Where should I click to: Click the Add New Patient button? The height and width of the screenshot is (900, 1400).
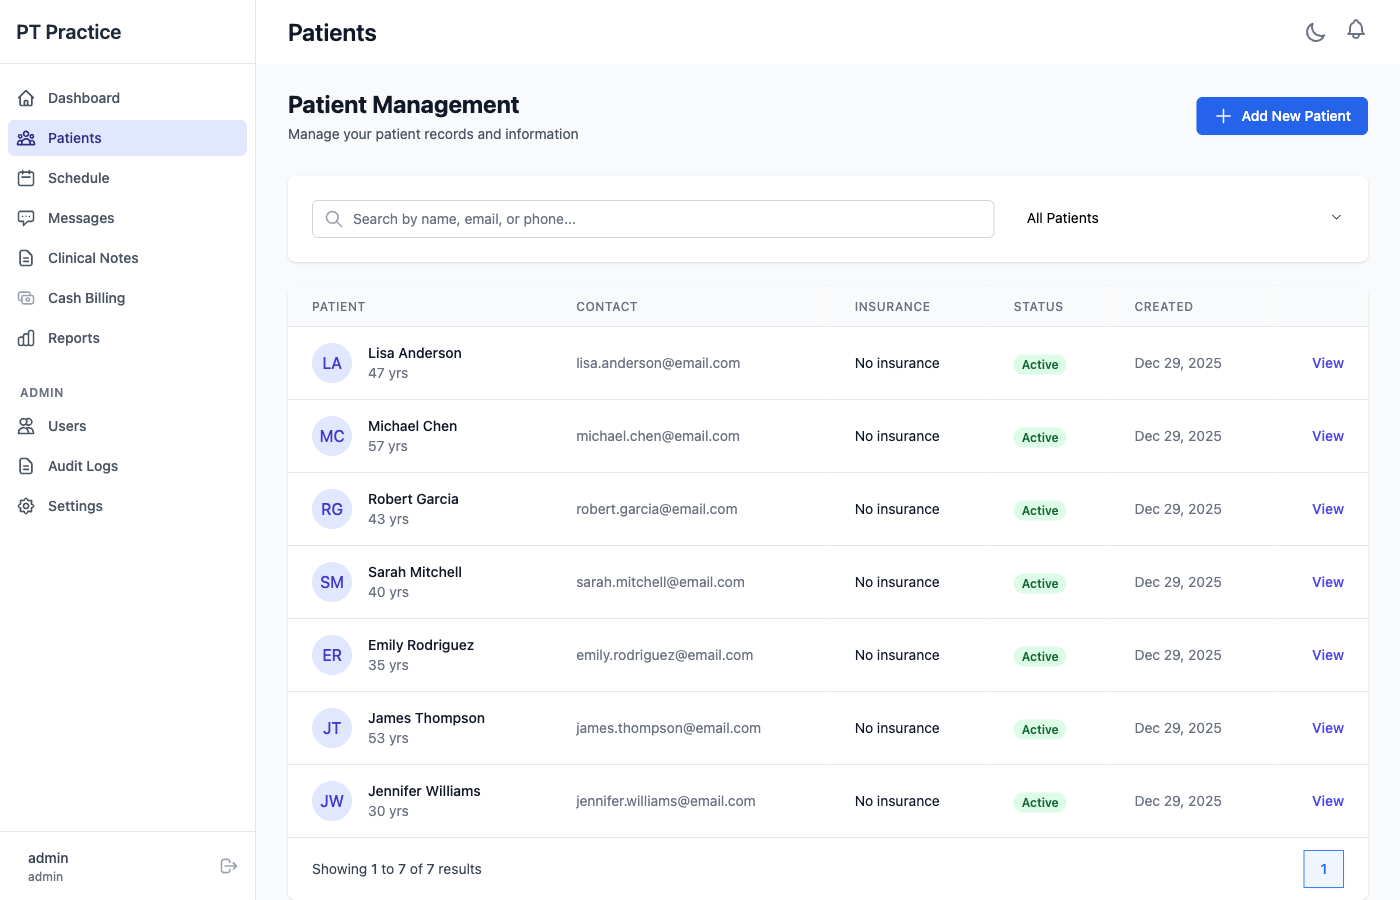click(x=1281, y=116)
